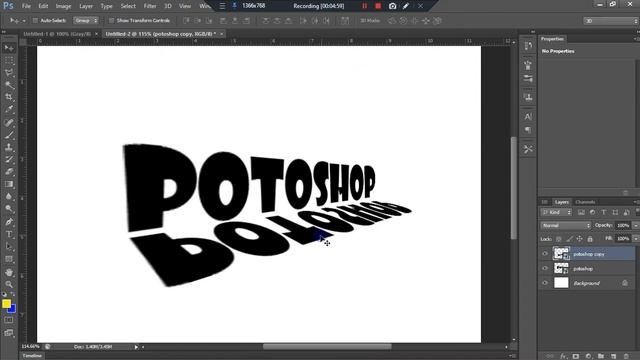
Task: Switch to Untitled-1 document tab
Action: tap(57, 34)
